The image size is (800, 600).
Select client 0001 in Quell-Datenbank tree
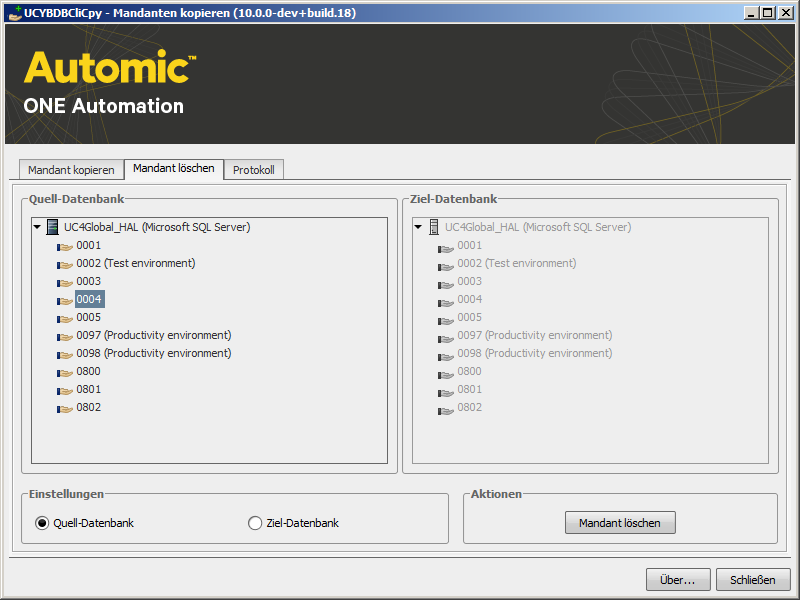point(89,245)
